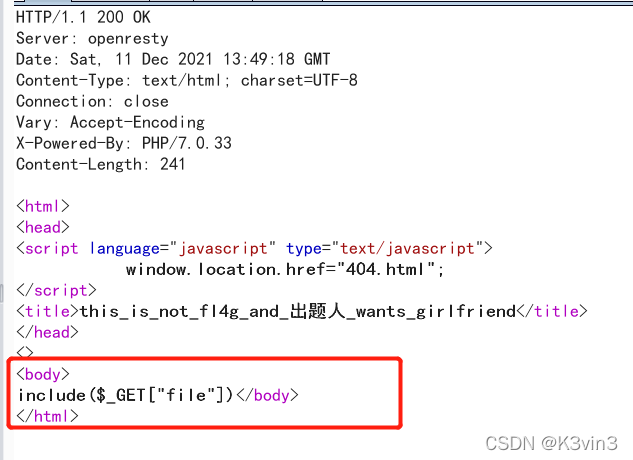Select the 'Server: openresty' header line

coord(92,38)
